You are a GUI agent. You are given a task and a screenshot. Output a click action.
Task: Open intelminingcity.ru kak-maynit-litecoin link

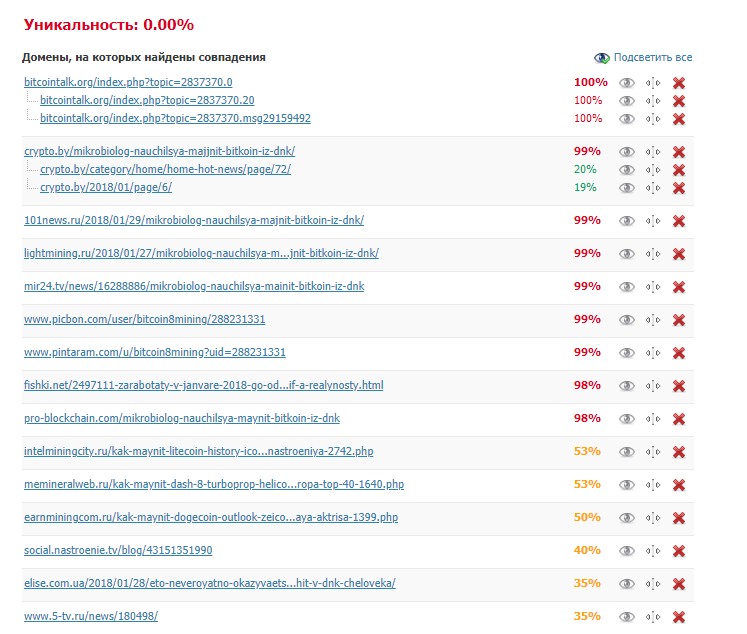(199, 451)
